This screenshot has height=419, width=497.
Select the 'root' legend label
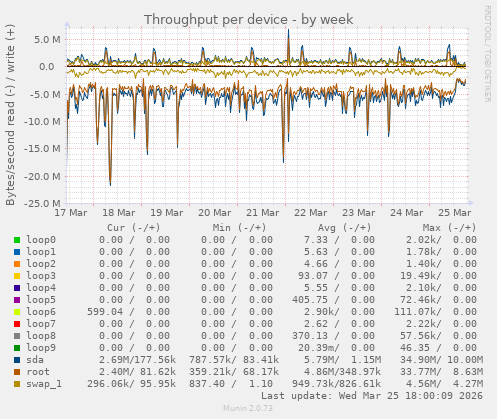point(38,372)
